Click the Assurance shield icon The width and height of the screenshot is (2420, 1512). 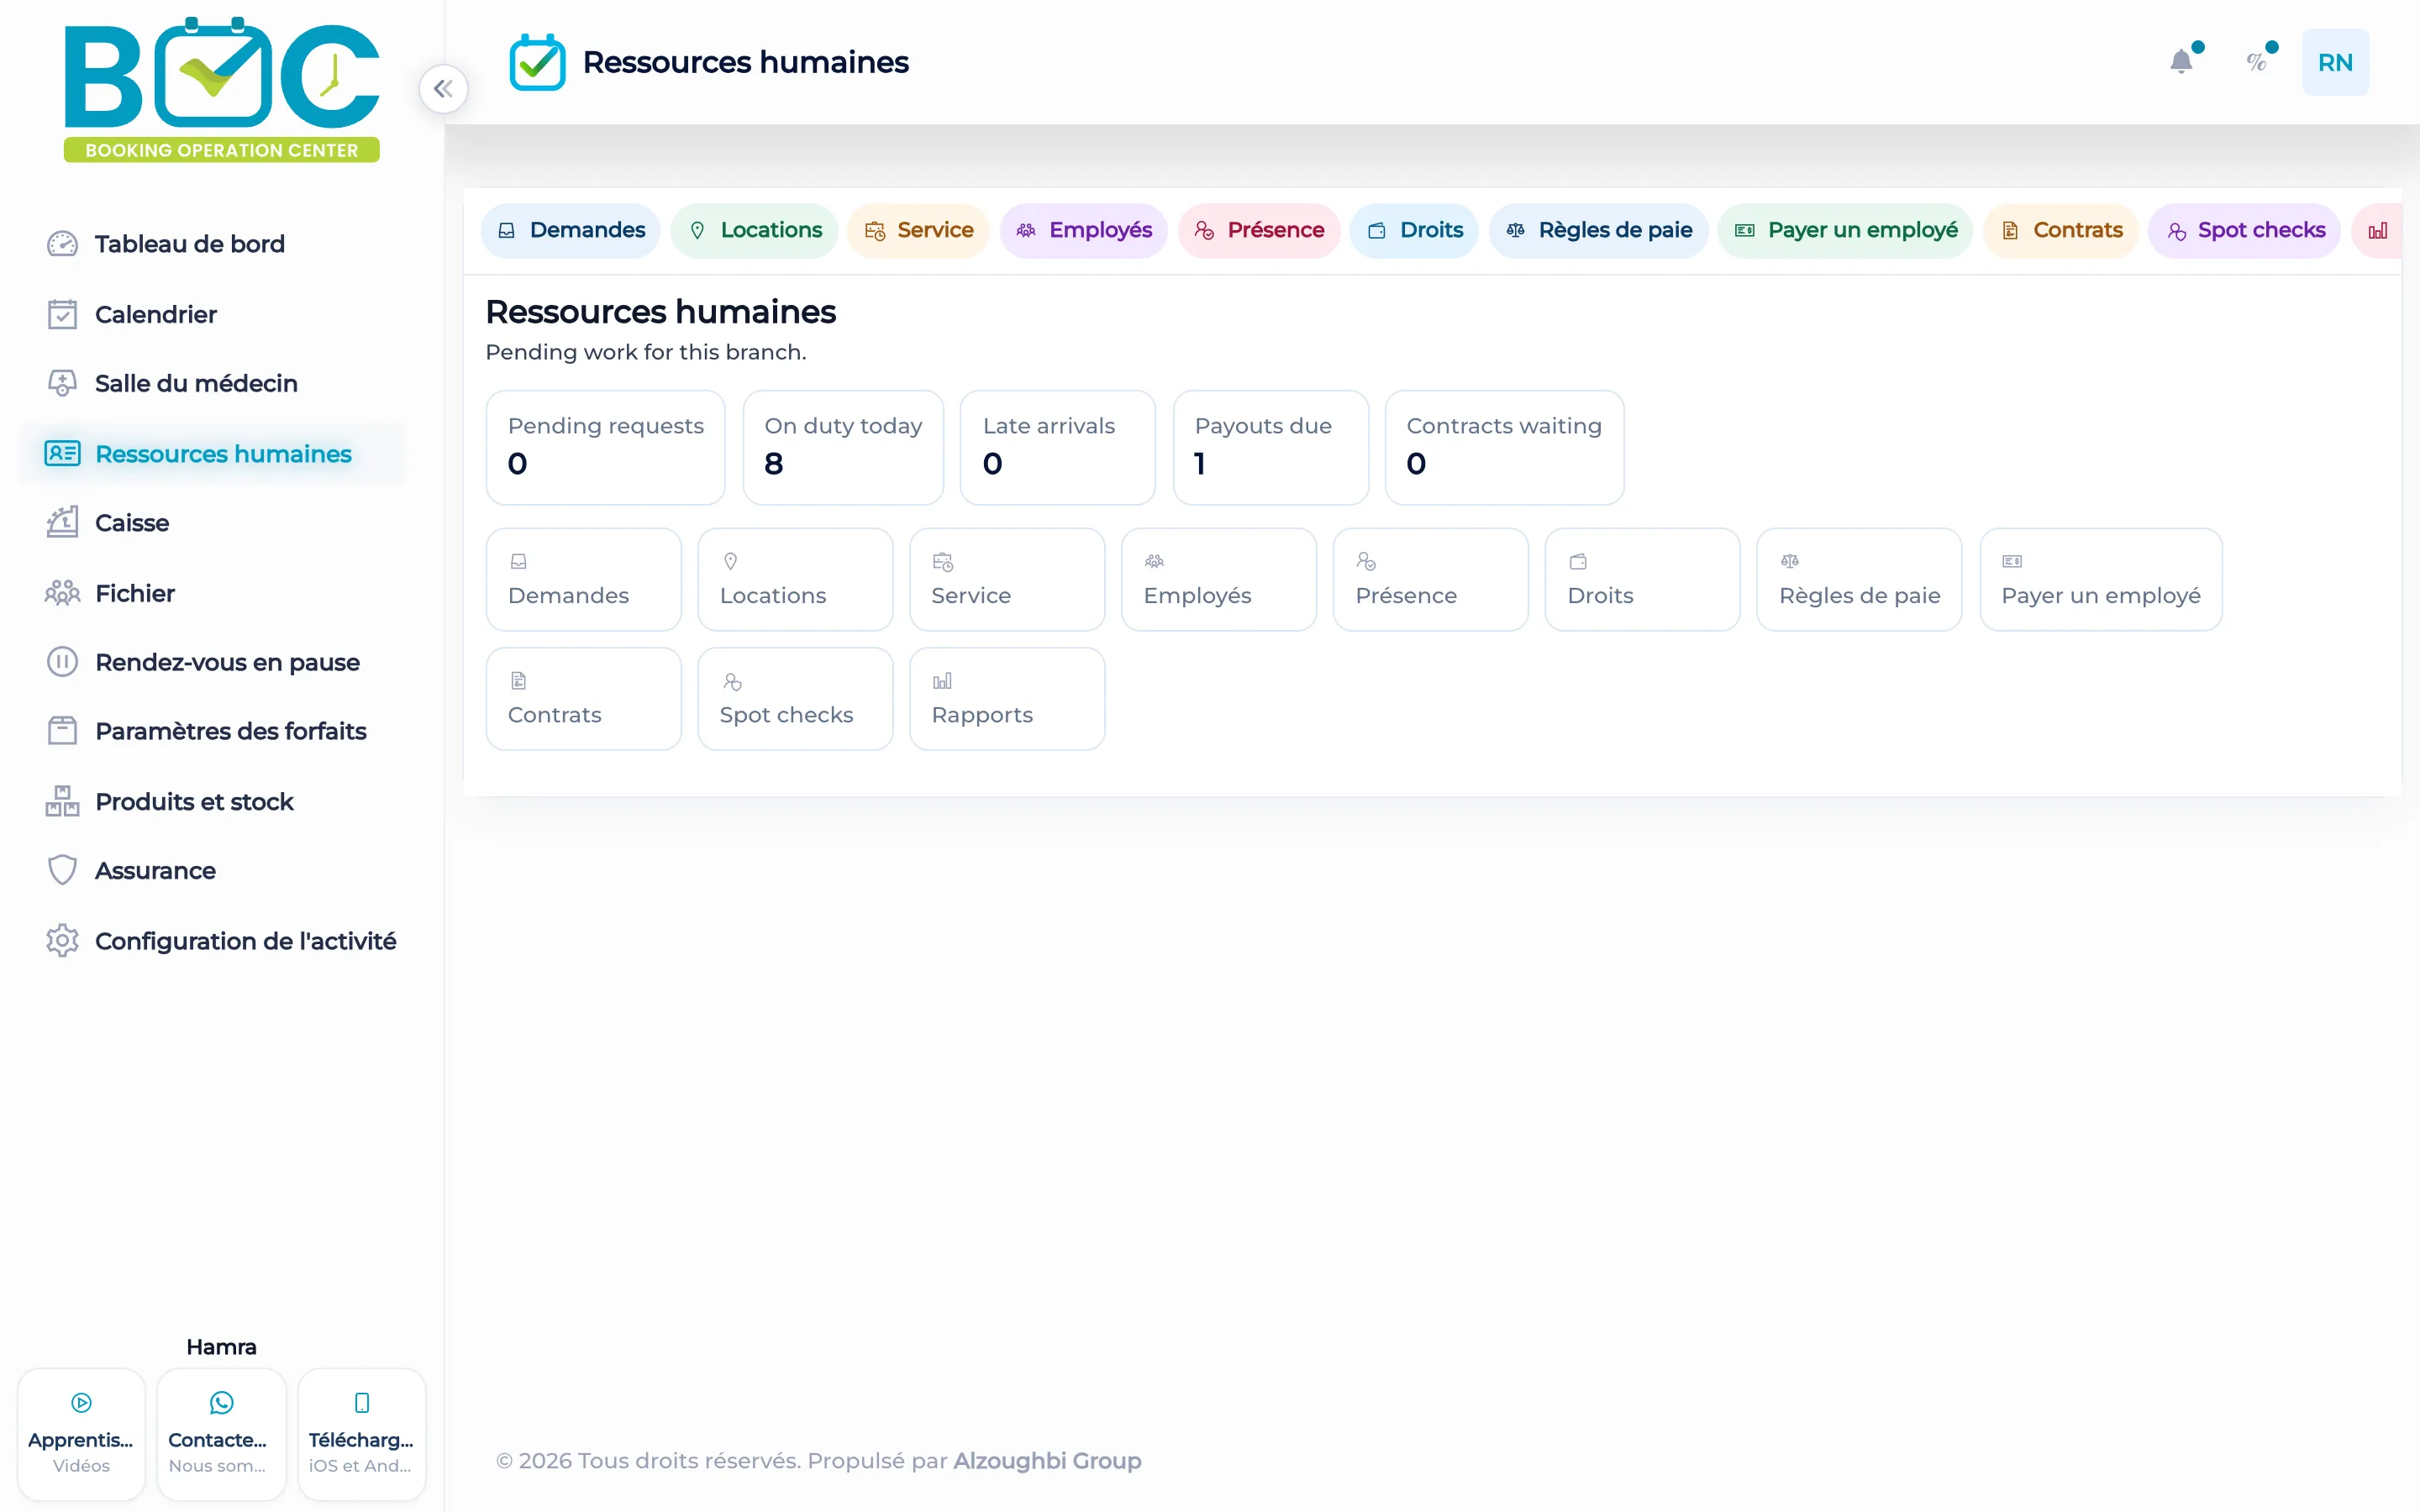[x=62, y=870]
